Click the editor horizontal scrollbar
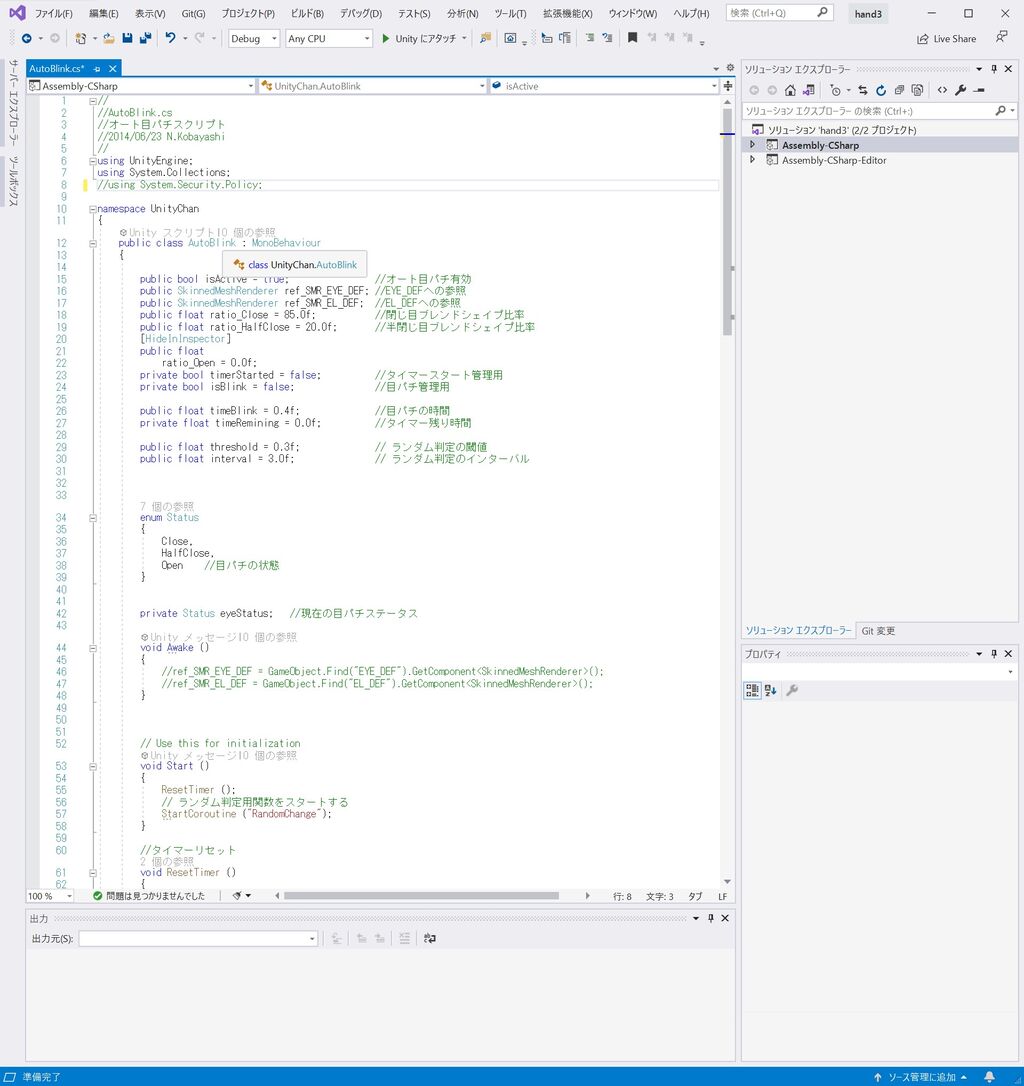 click(x=420, y=896)
